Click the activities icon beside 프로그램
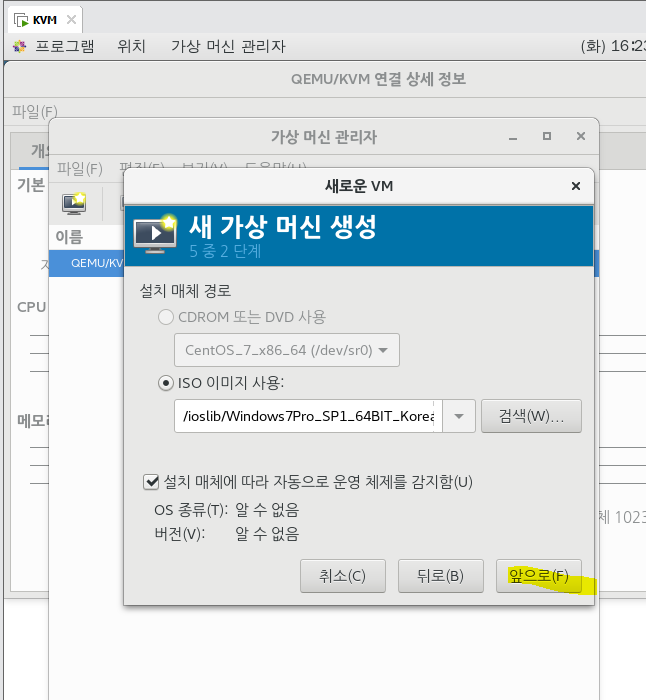 tap(19, 46)
